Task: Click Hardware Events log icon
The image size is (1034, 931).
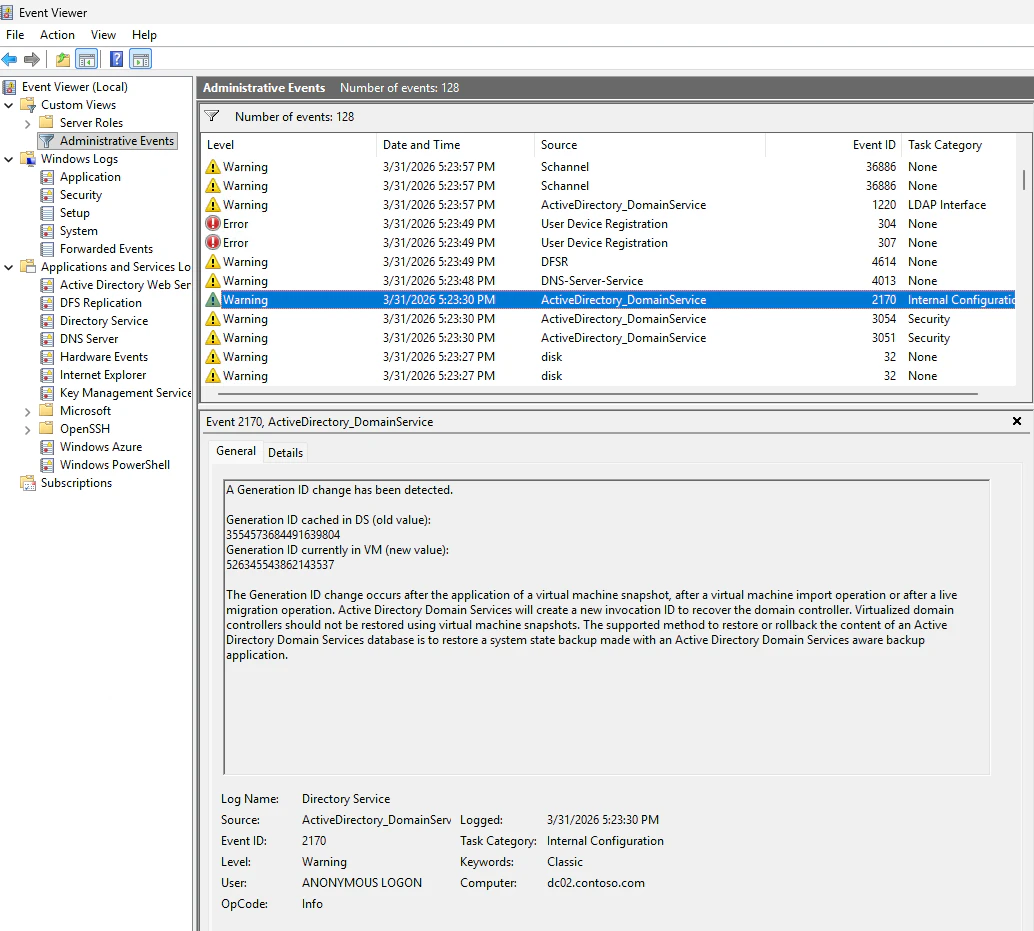Action: pyautogui.click(x=47, y=357)
